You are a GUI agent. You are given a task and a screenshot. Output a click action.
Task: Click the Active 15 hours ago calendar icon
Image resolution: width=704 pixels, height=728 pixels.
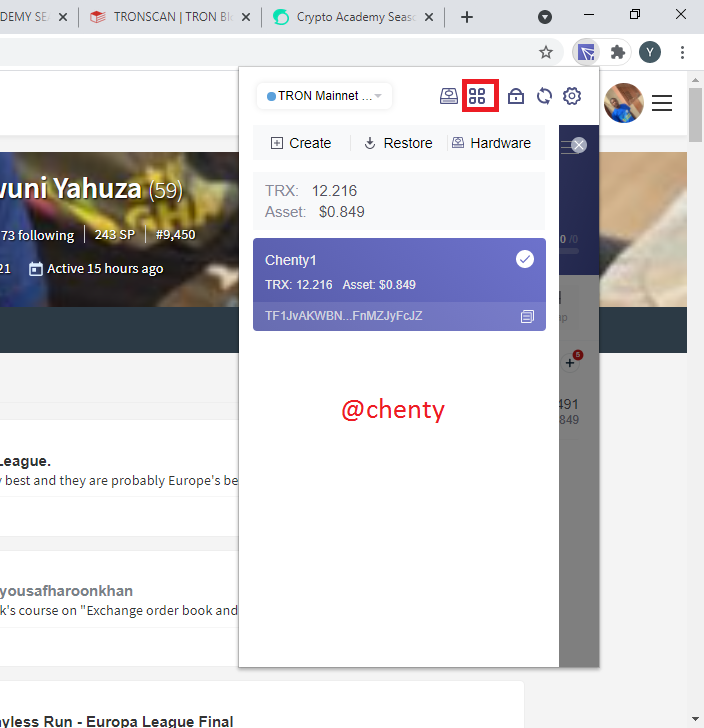(x=35, y=269)
